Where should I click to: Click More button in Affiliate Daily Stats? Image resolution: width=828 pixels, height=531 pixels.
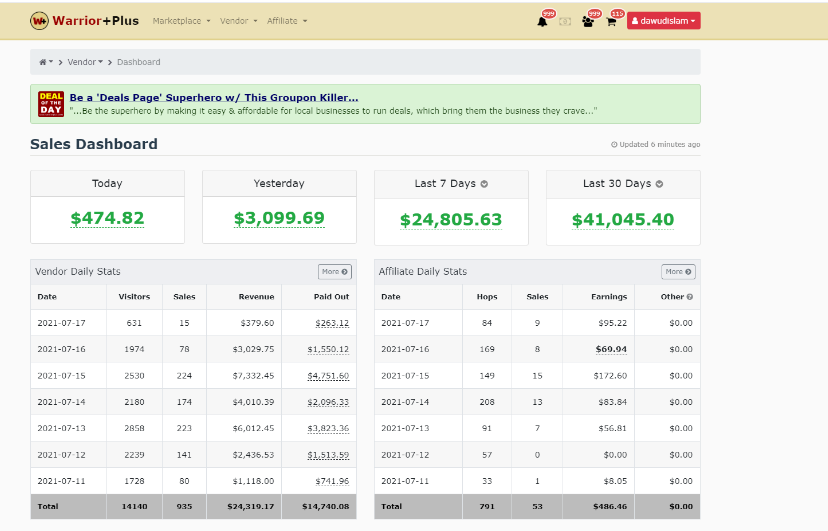pyautogui.click(x=678, y=272)
